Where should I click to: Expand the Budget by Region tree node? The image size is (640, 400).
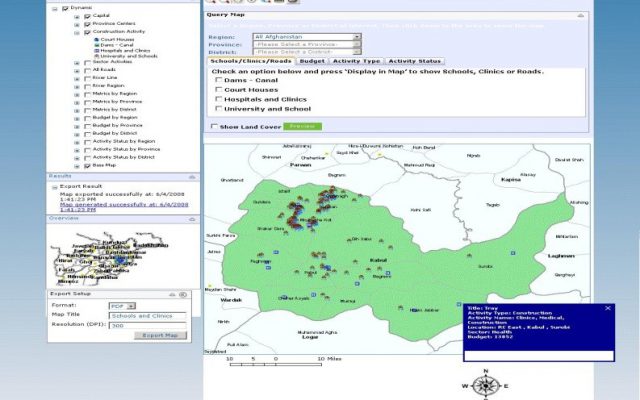coord(76,117)
